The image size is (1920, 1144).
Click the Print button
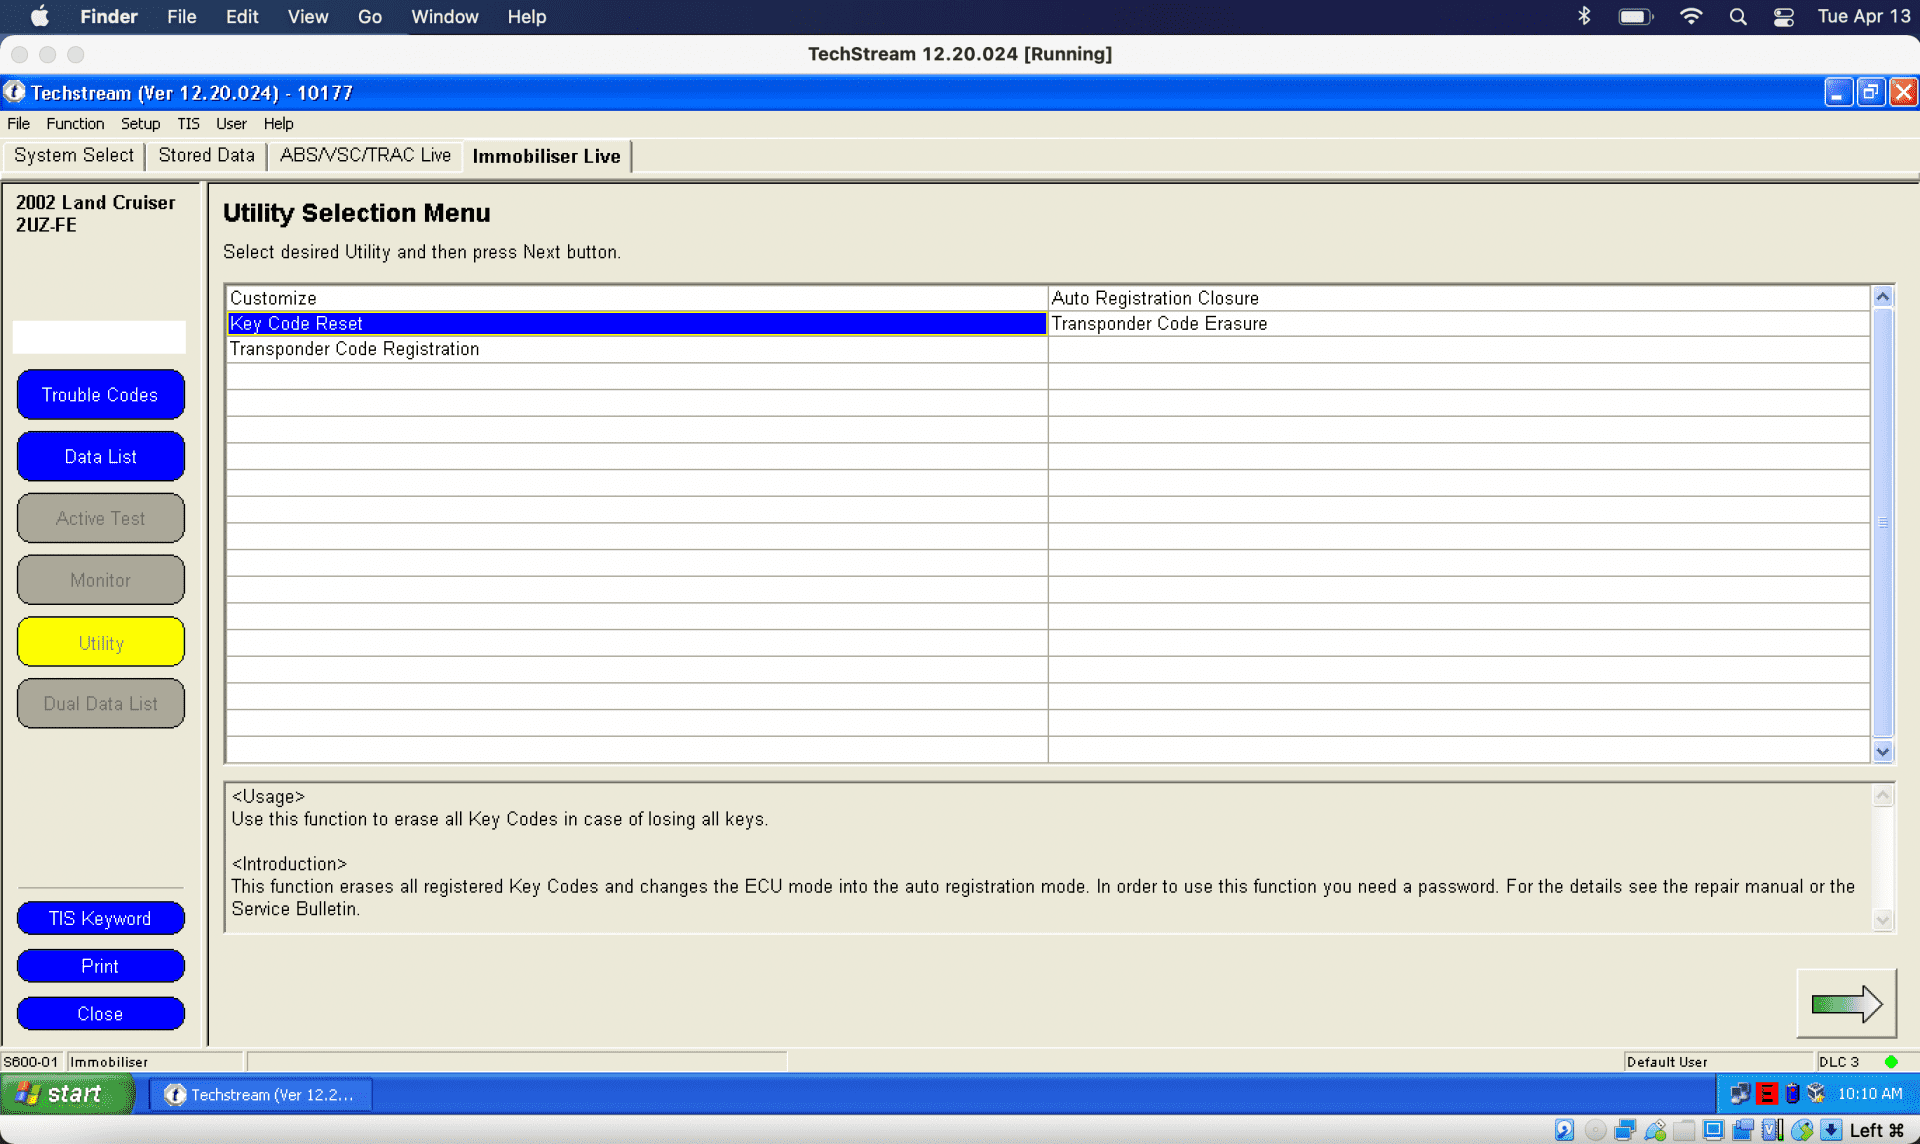click(100, 966)
